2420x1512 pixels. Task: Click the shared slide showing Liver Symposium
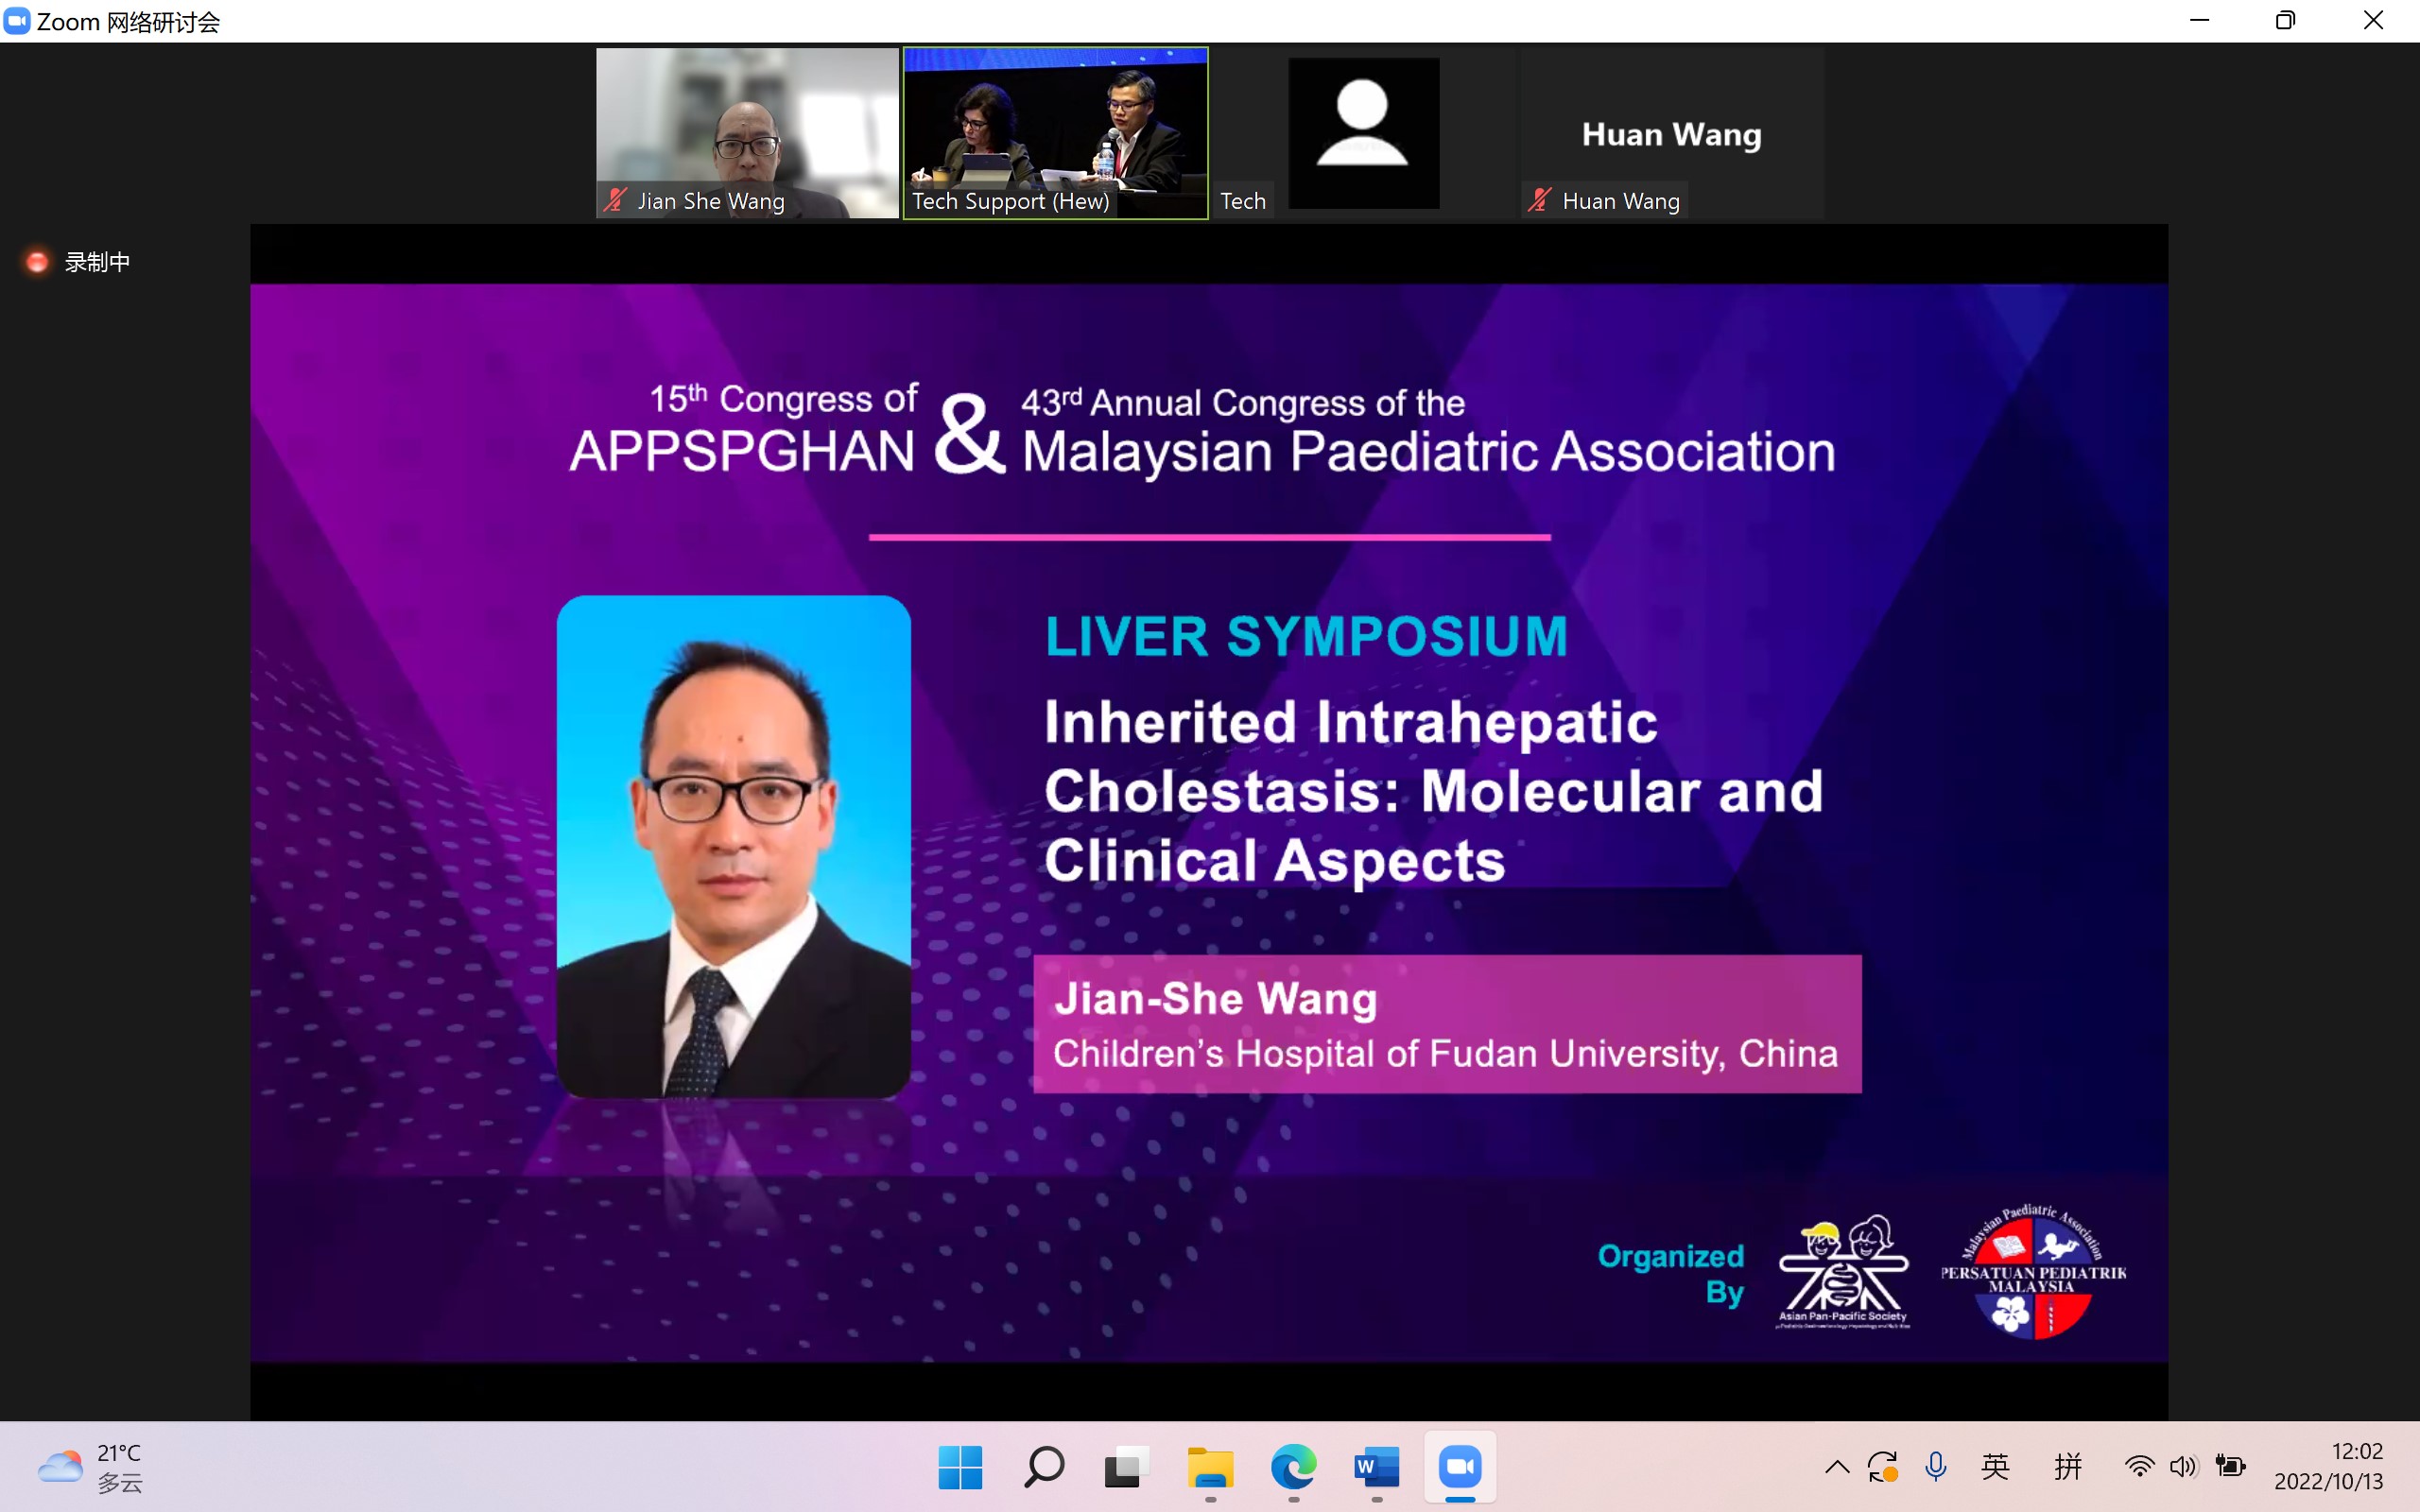(1209, 822)
